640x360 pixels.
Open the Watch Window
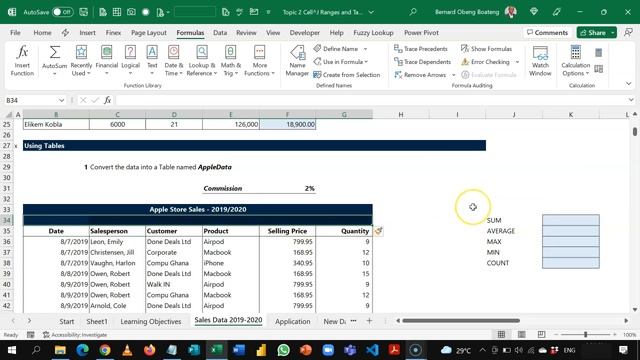(540, 61)
